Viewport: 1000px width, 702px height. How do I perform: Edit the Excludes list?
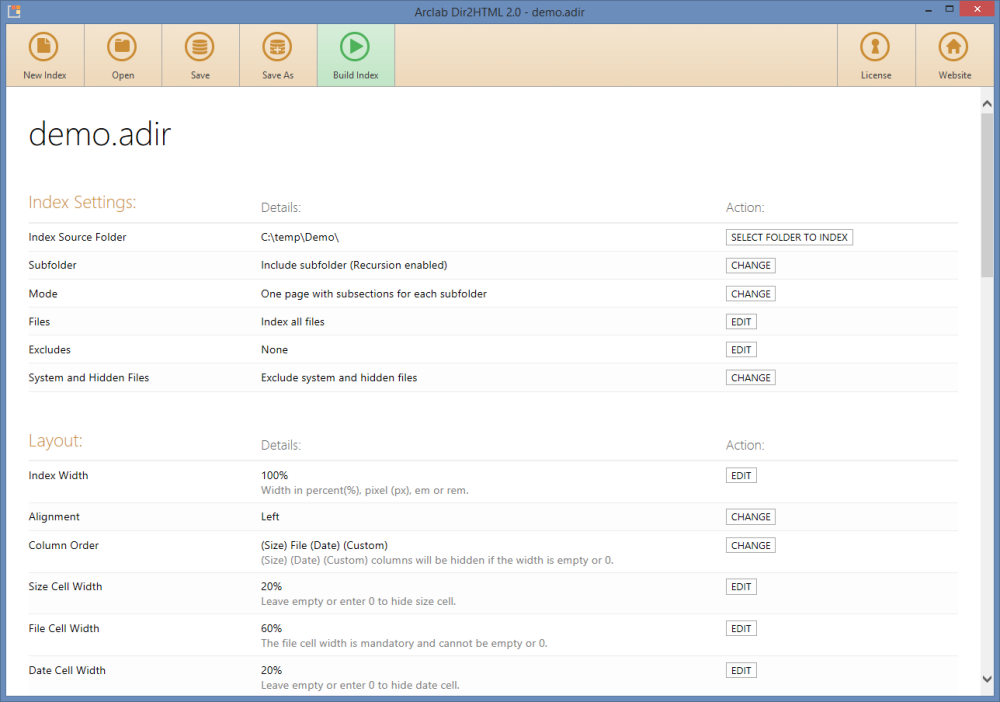[741, 350]
